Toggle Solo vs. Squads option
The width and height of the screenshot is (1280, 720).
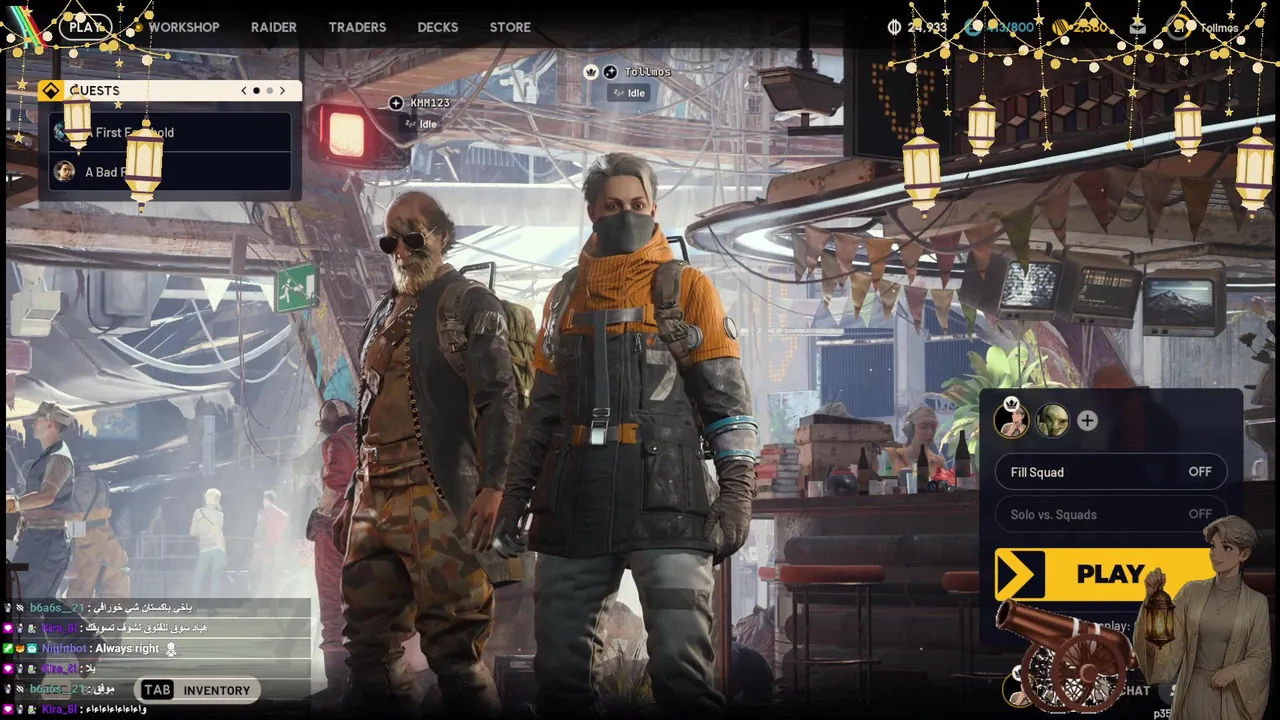[1111, 514]
